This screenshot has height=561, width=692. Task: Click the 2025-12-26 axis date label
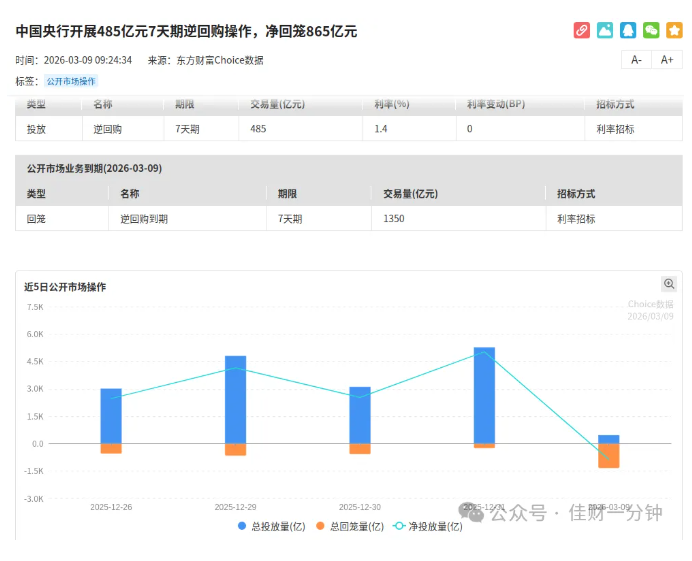[111, 507]
